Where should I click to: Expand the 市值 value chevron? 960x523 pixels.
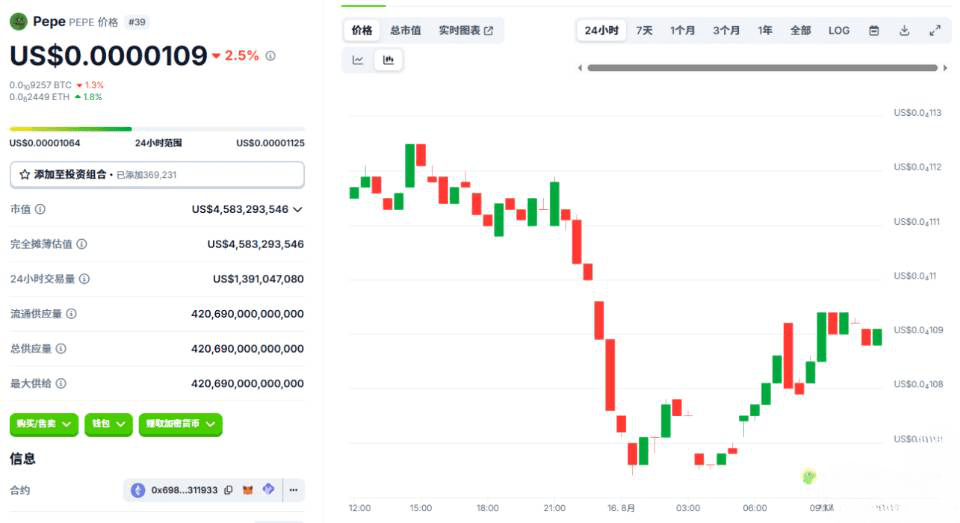298,209
